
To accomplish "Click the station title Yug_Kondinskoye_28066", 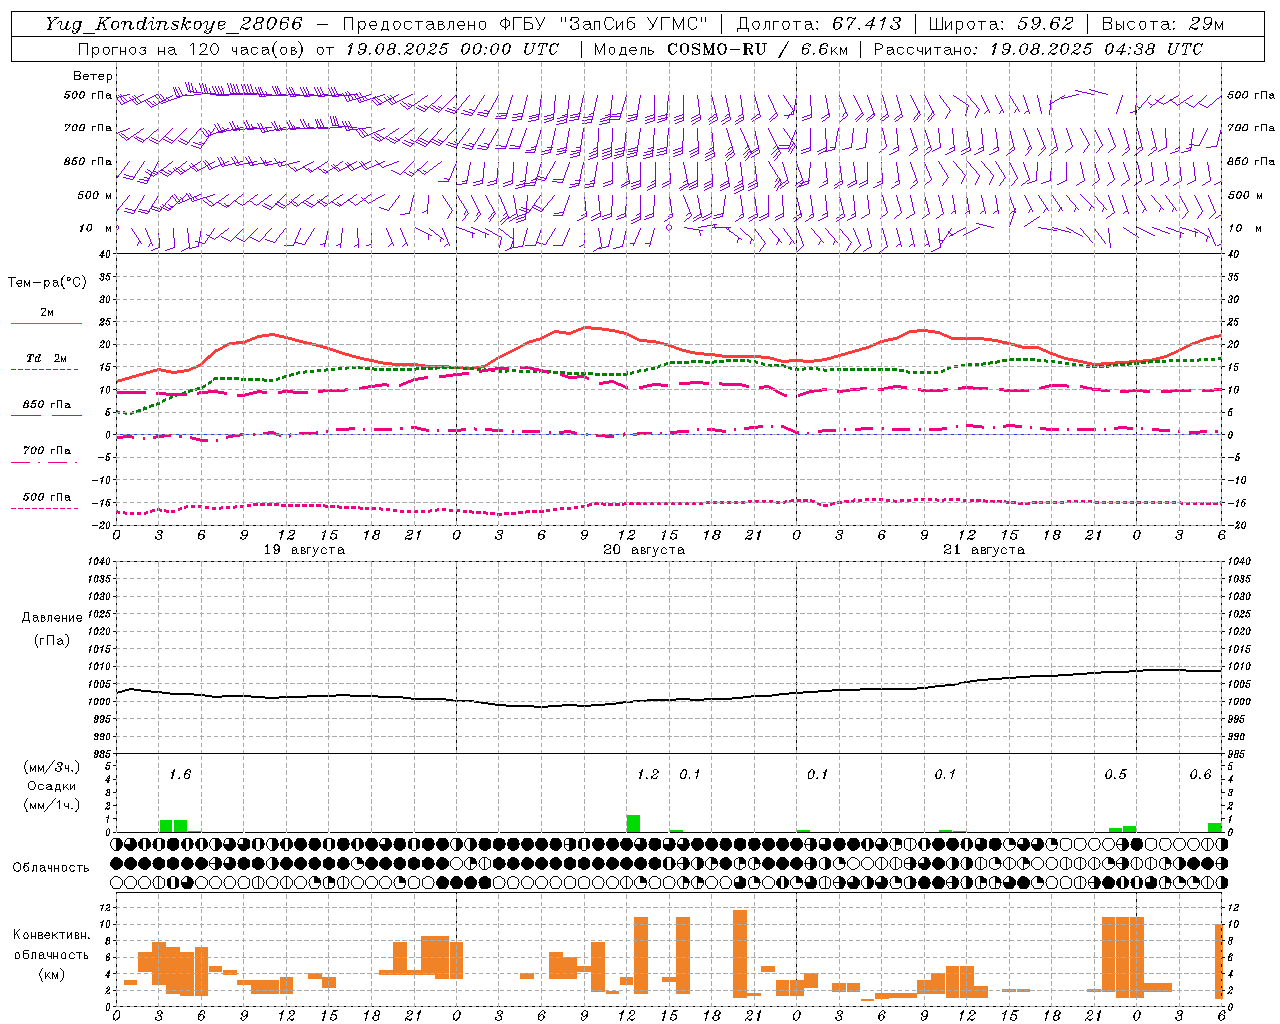I will coord(173,24).
